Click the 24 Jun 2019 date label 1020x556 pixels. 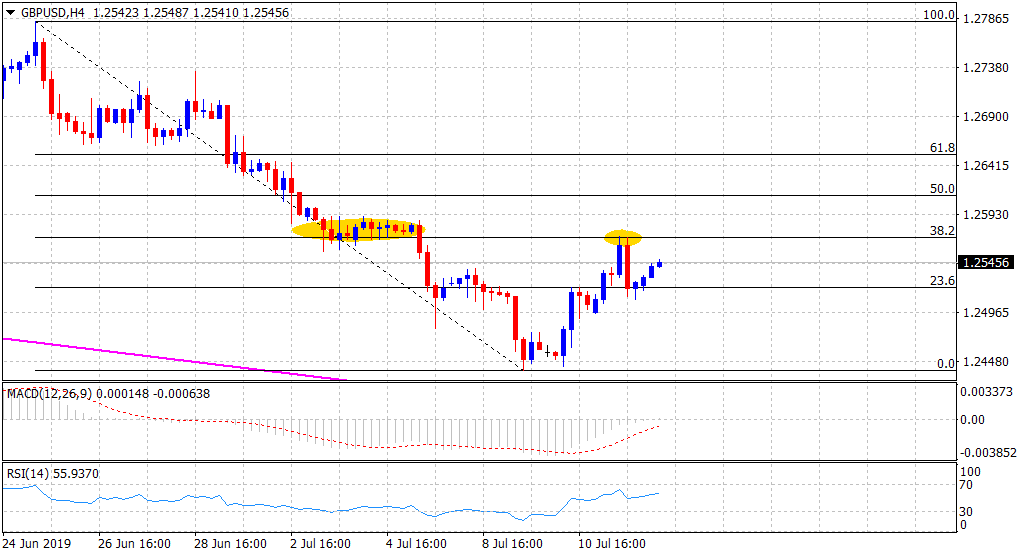click(37, 543)
